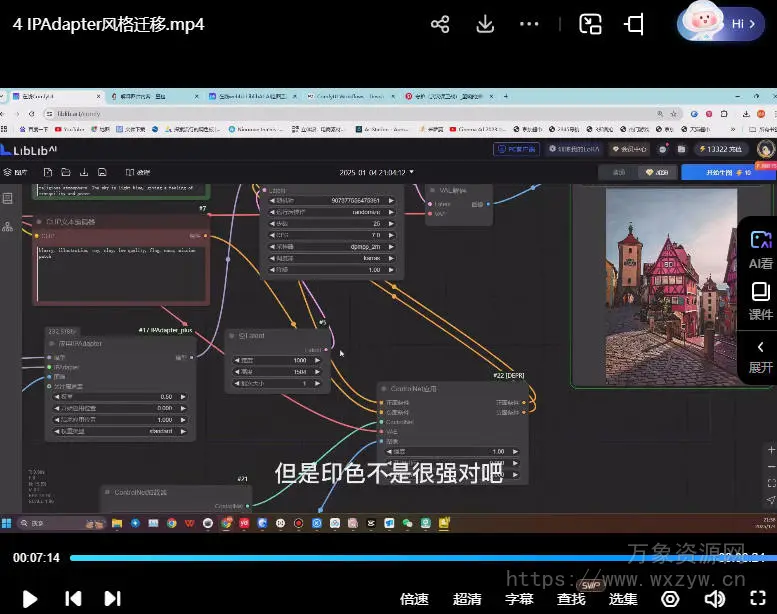
Task: Open the three-dot more options menu
Action: (530, 24)
